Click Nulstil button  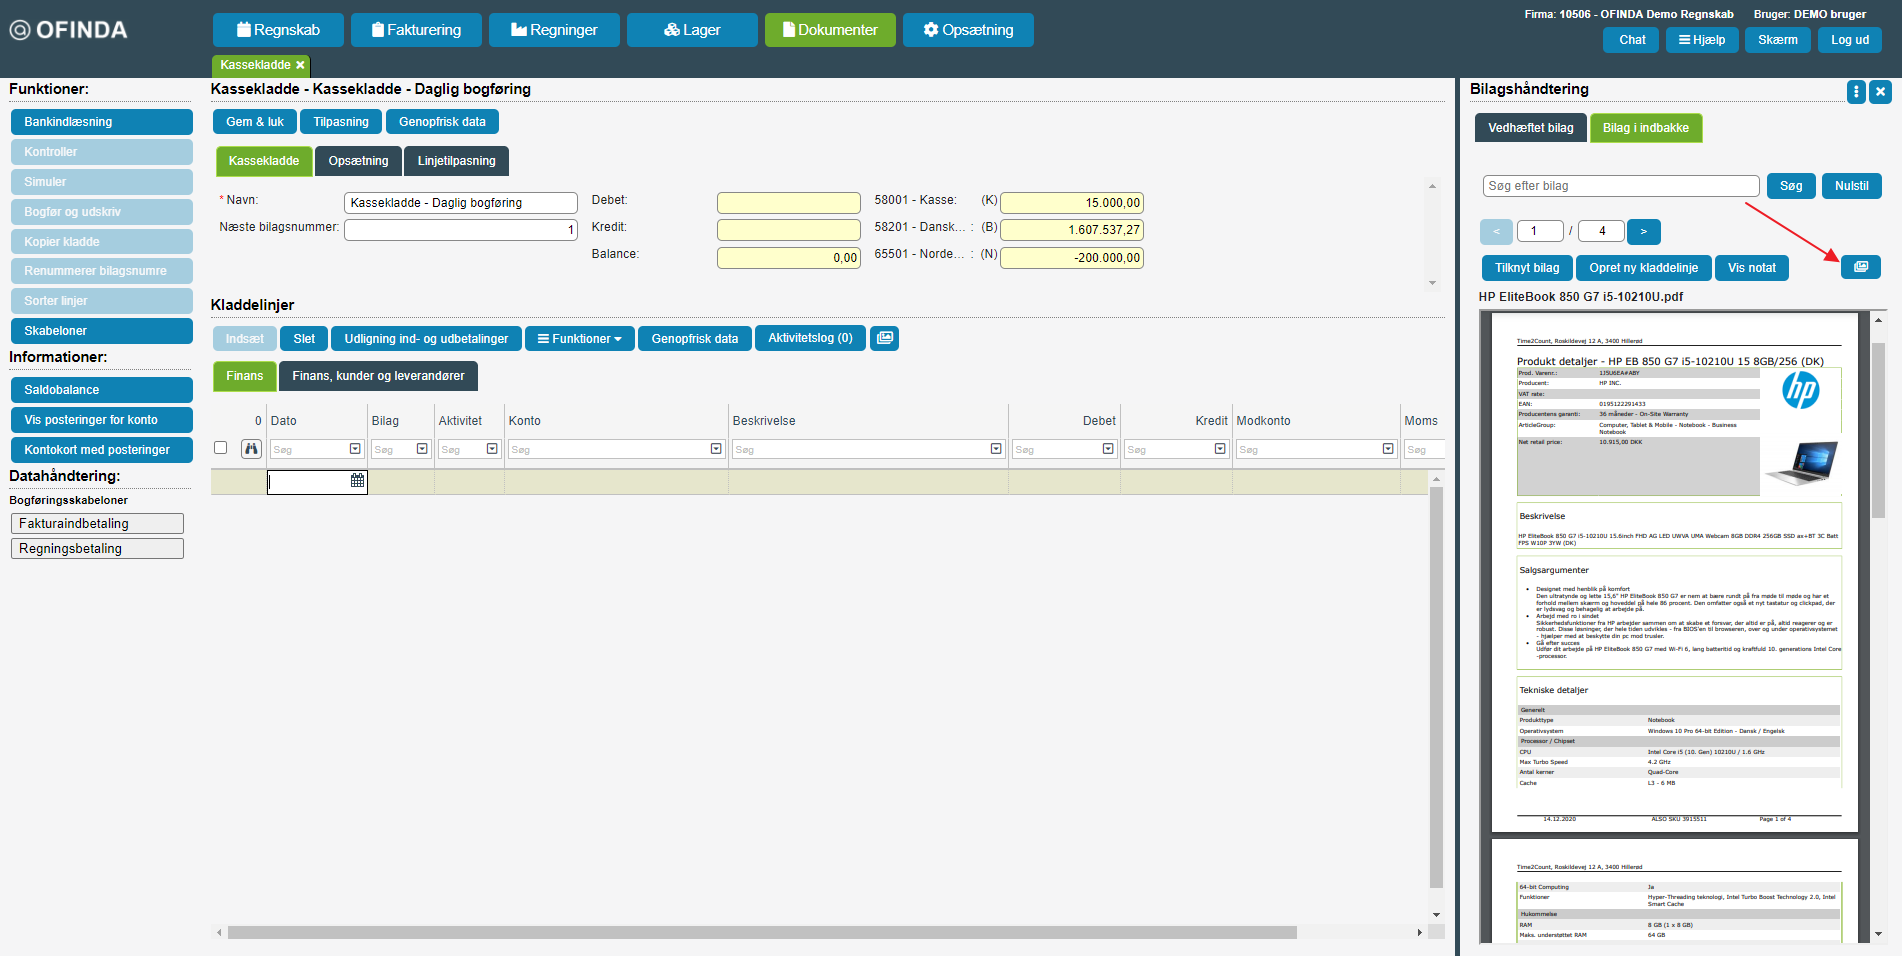pyautogui.click(x=1852, y=186)
